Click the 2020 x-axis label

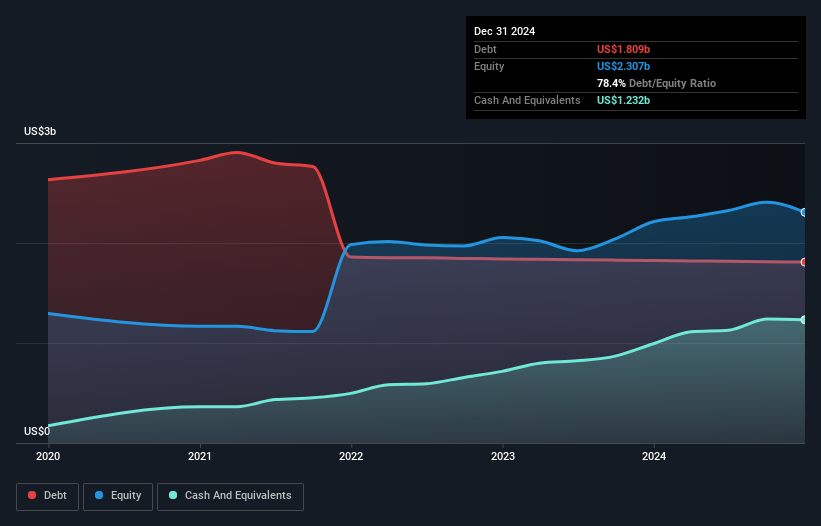(x=48, y=456)
